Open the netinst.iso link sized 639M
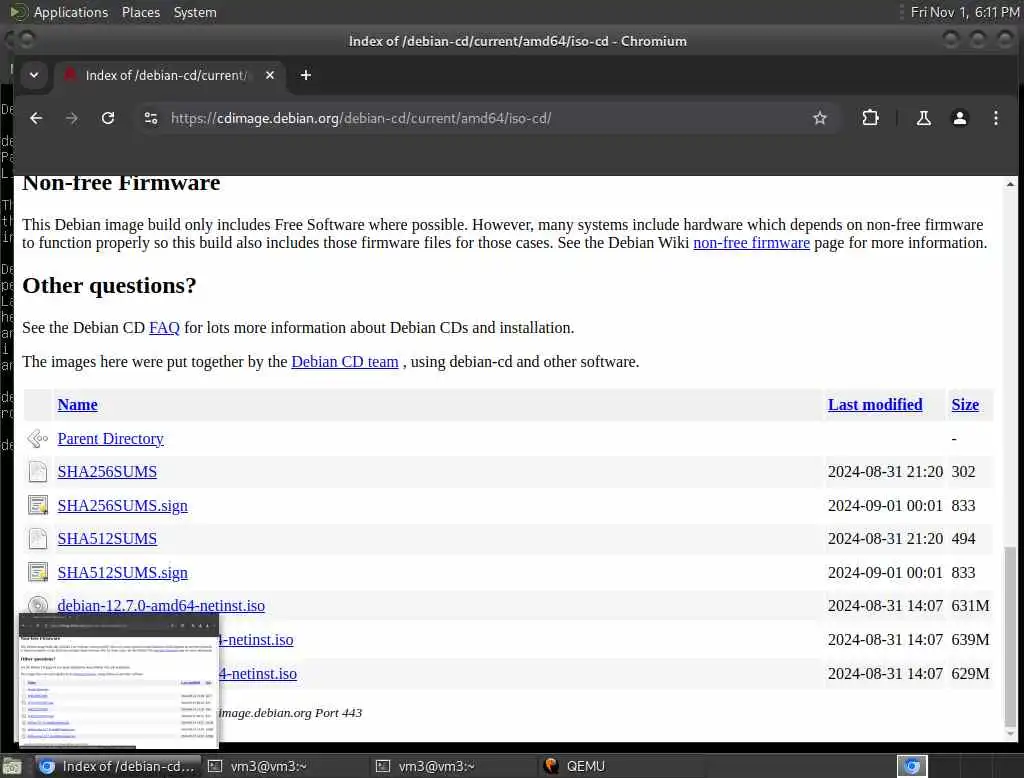 tap(256, 640)
